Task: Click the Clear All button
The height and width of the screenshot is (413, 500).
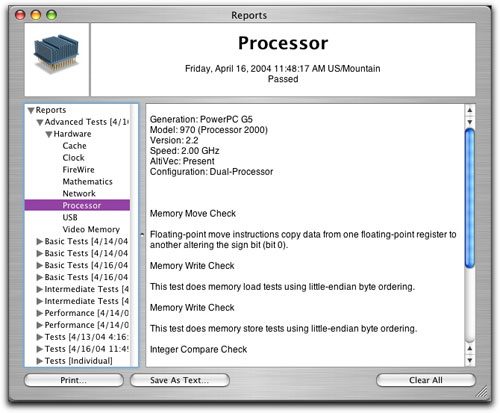Action: [426, 380]
